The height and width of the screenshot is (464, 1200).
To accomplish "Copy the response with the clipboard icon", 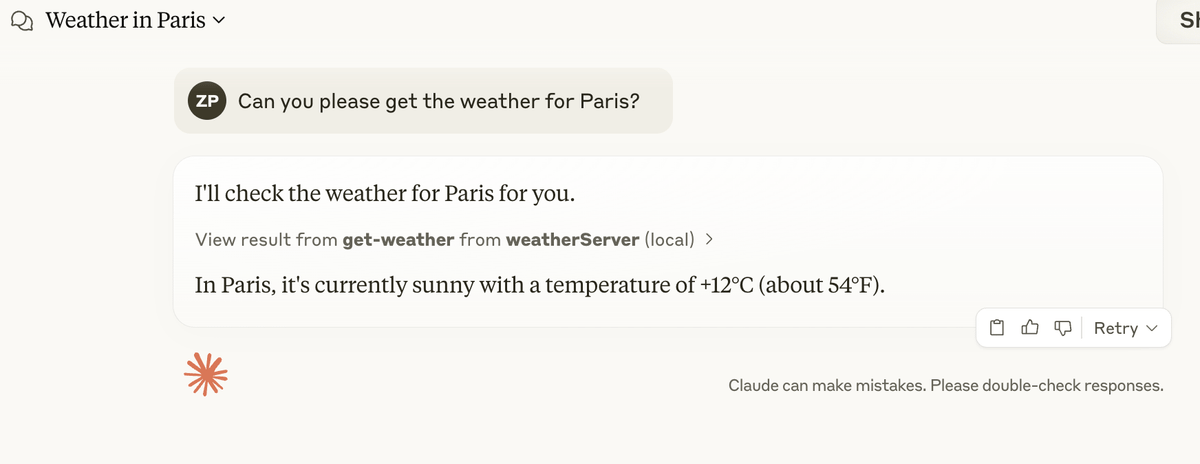I will click(x=997, y=328).
